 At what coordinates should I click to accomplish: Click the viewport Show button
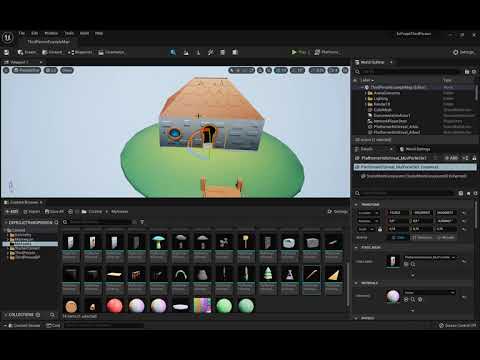(x=67, y=70)
